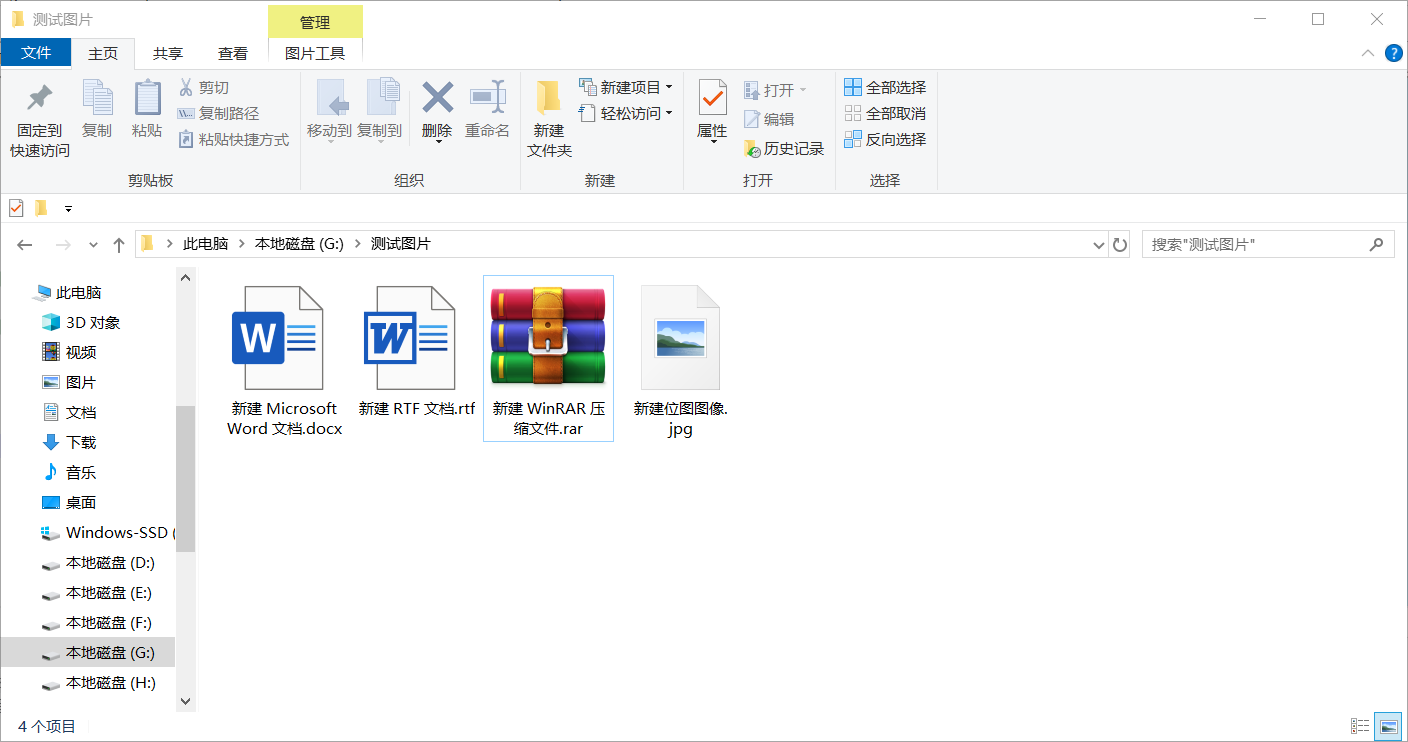This screenshot has height=742, width=1408.
Task: Select file 新建位图图像.jpg
Action: click(680, 359)
